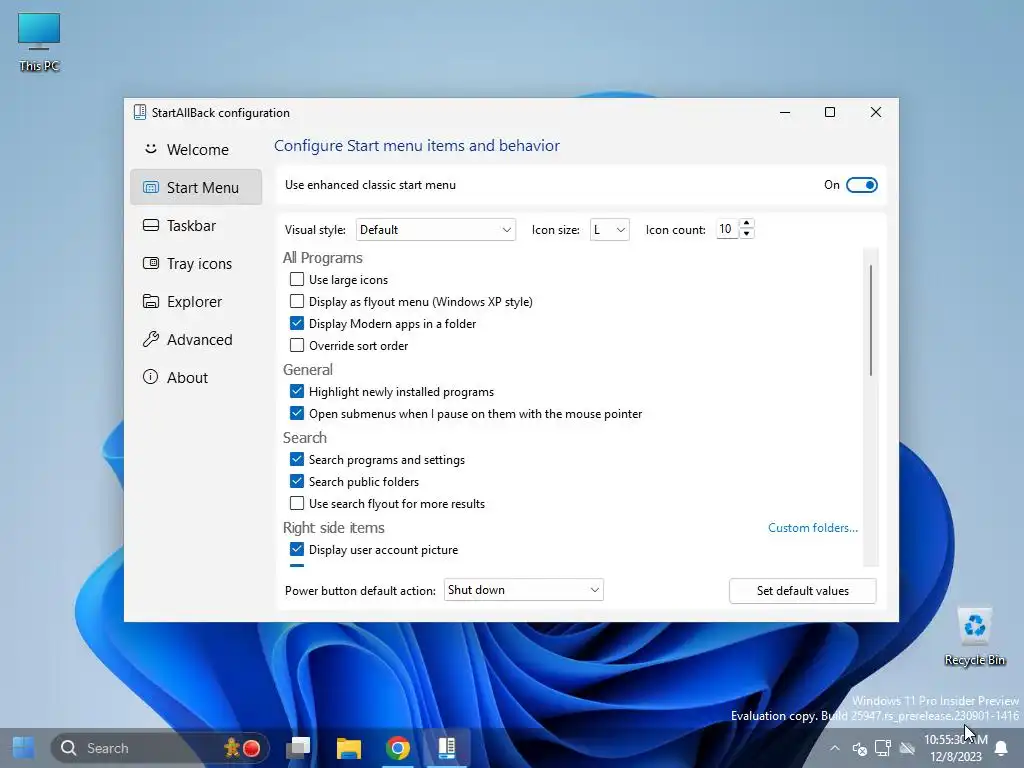Uncheck Highlight newly installed programs
Screen dimensions: 1024x768
coord(296,391)
